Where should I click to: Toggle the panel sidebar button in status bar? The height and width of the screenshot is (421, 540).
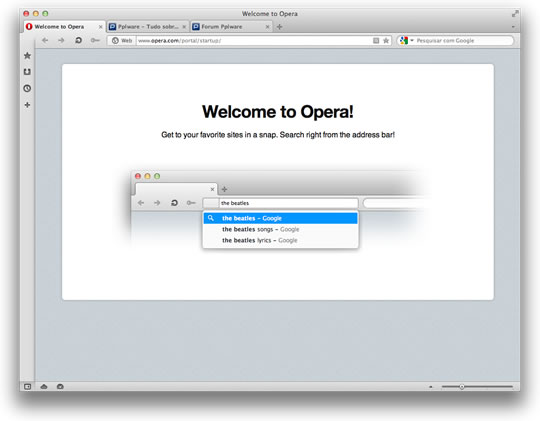(28, 387)
